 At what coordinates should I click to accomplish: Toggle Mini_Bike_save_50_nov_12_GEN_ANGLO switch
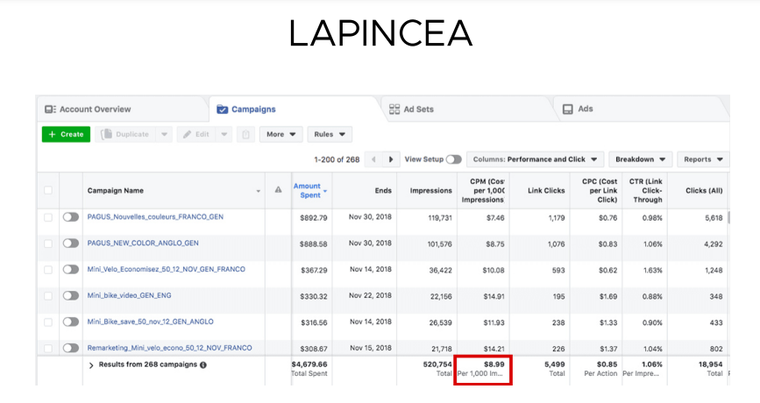click(71, 322)
